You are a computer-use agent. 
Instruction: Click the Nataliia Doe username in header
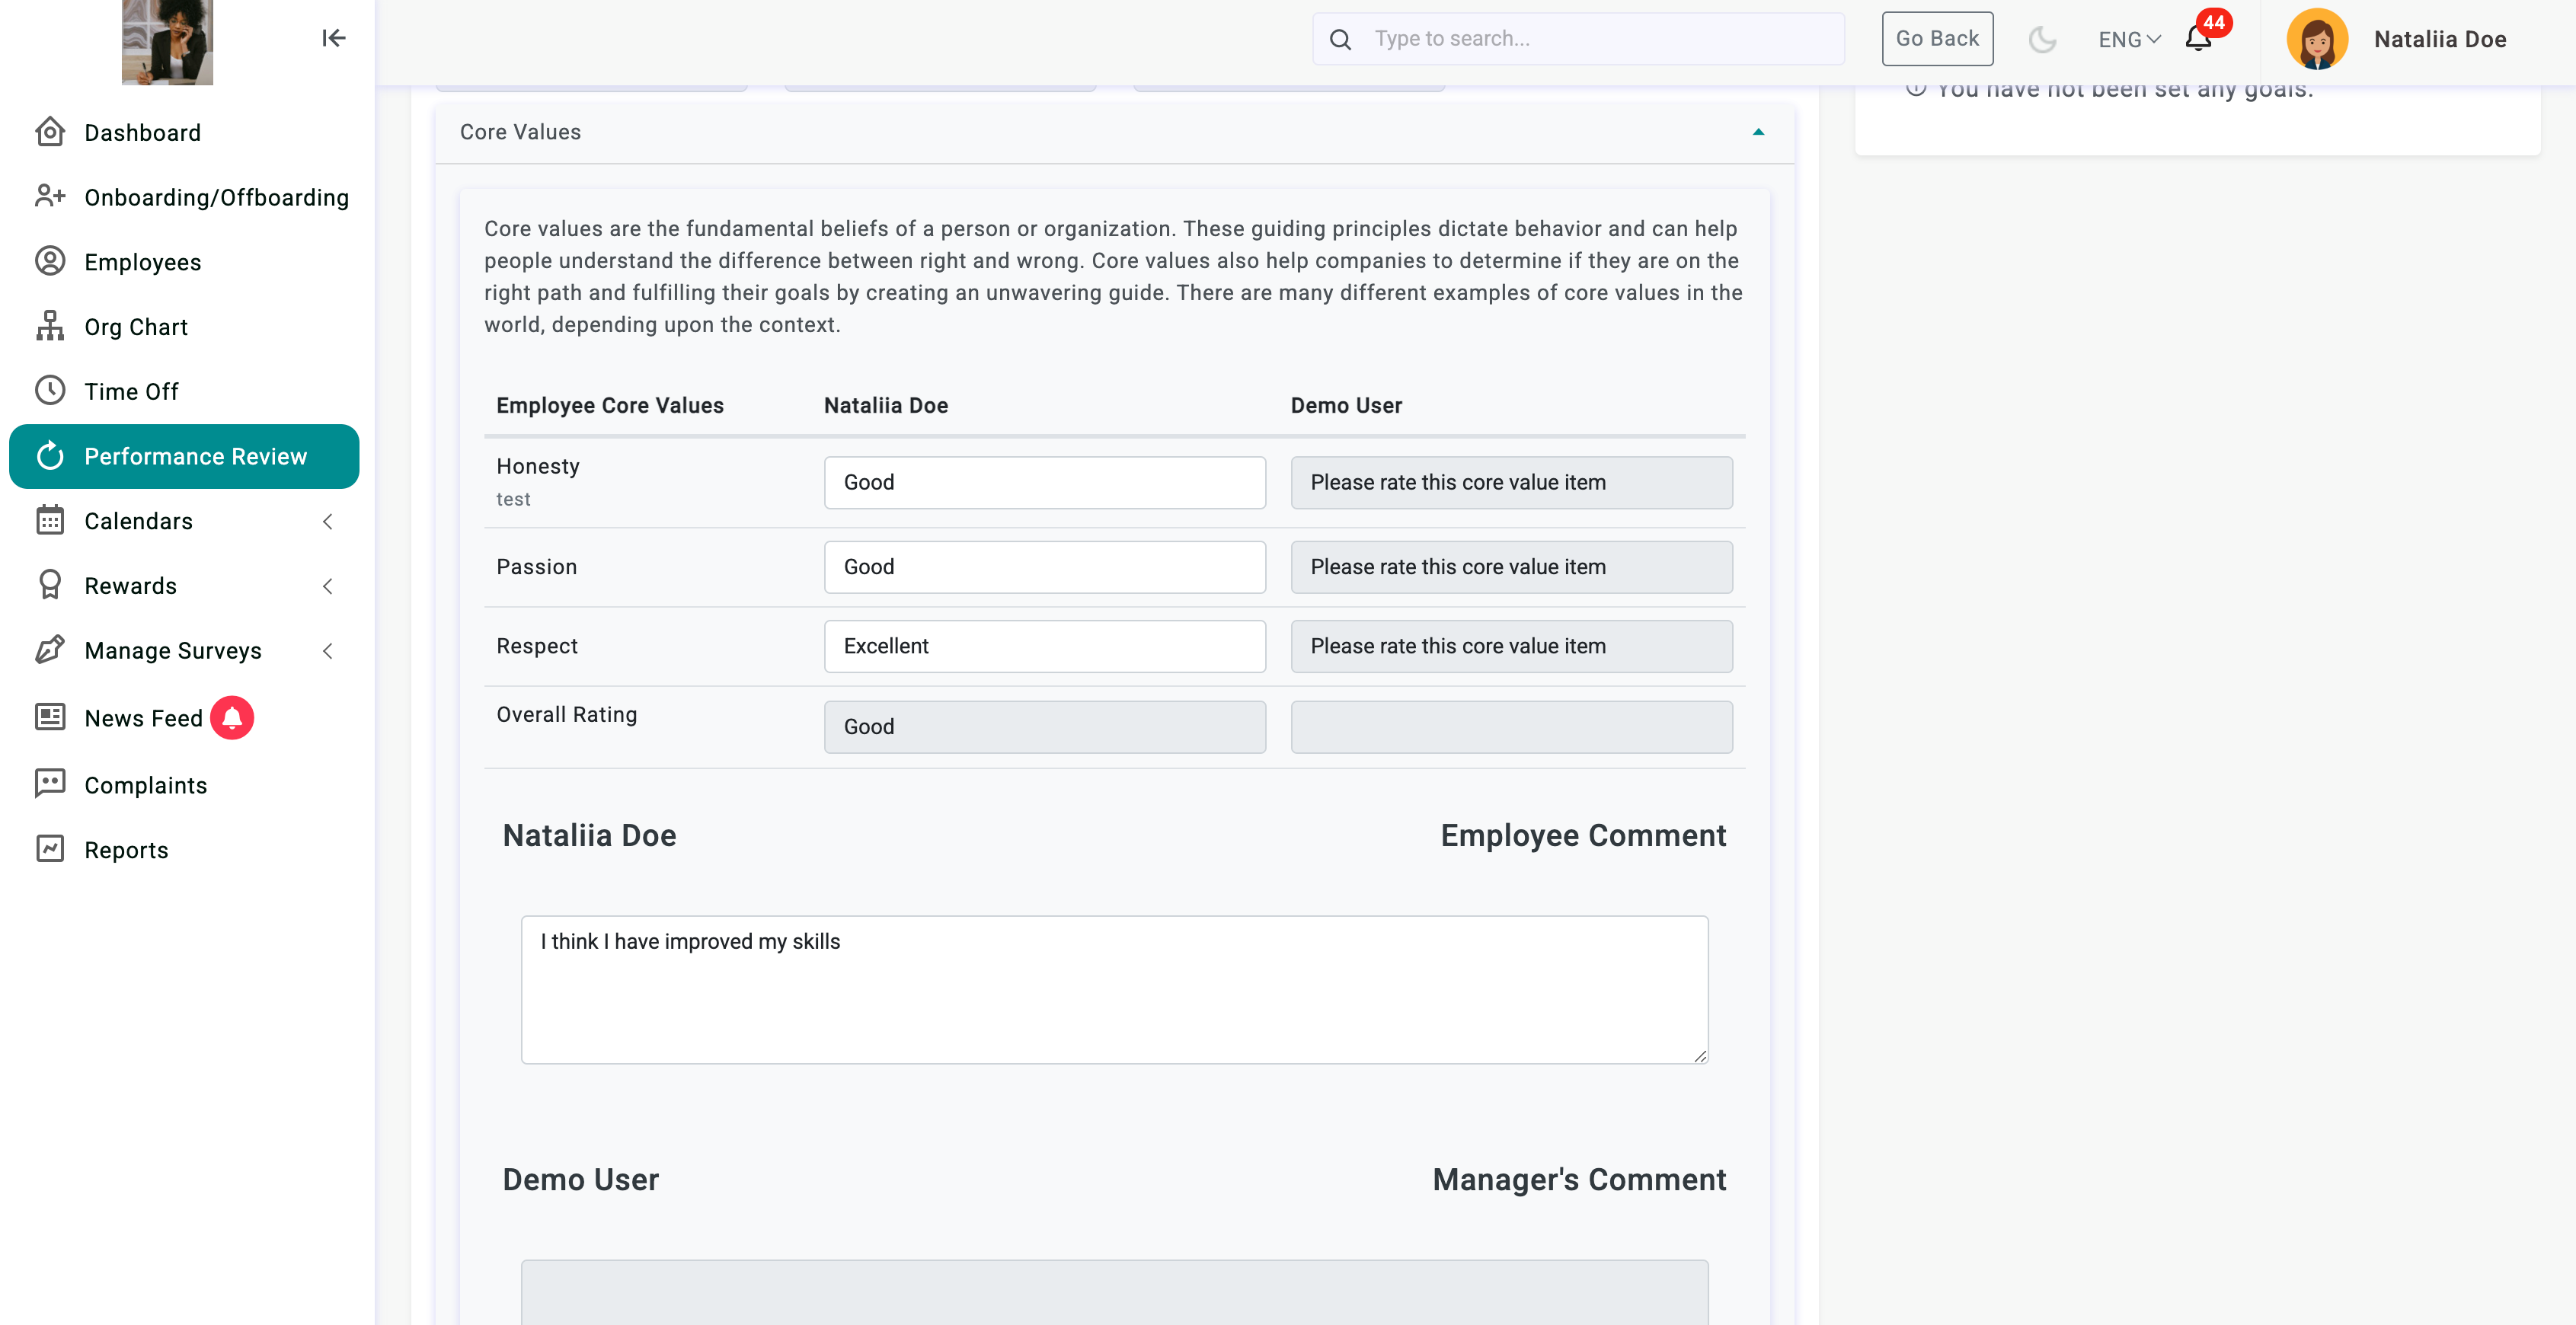click(x=2440, y=39)
